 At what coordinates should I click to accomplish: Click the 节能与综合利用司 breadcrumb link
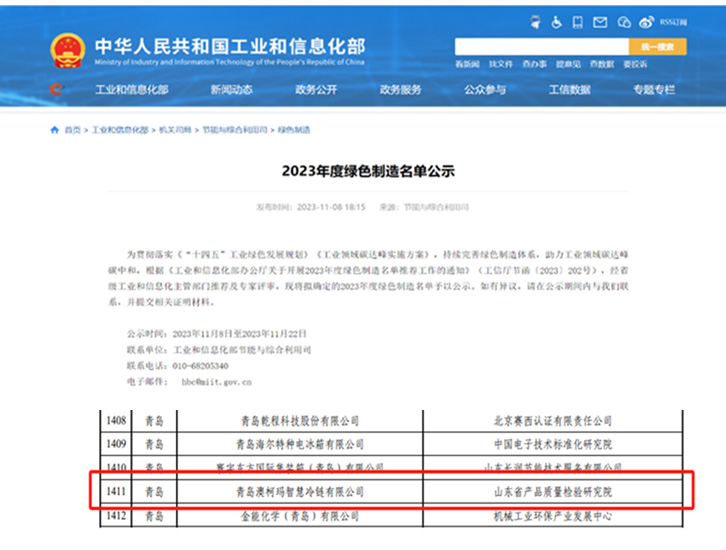pyautogui.click(x=235, y=130)
